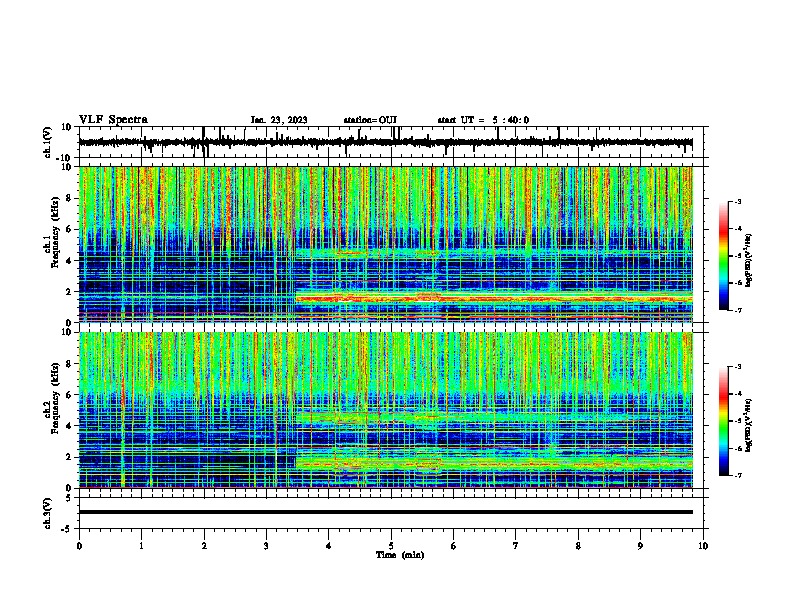Click the ch.2 color scale bar
The image size is (792, 612).
[x=723, y=421]
